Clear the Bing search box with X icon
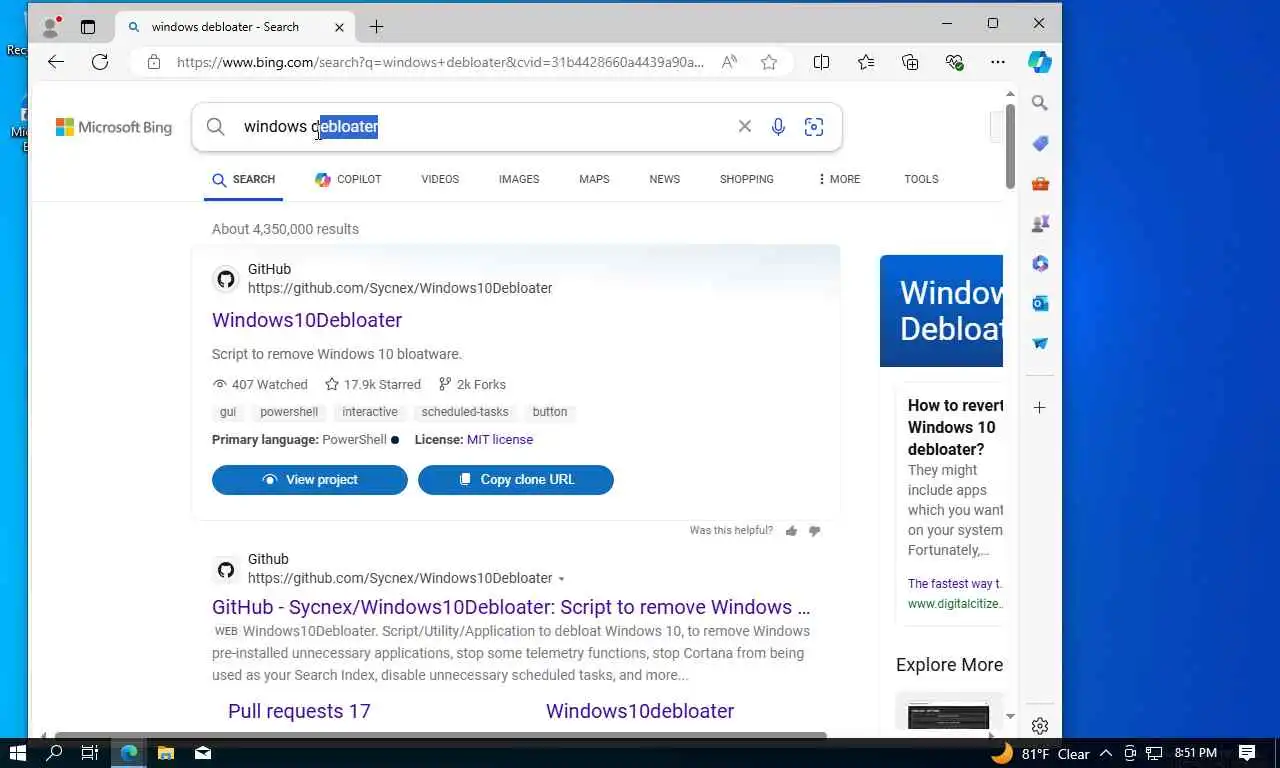 (745, 126)
